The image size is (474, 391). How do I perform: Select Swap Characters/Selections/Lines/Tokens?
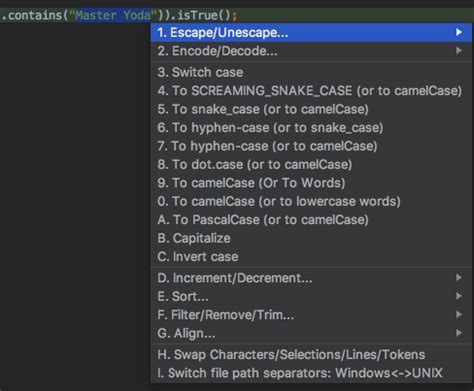coord(311,355)
